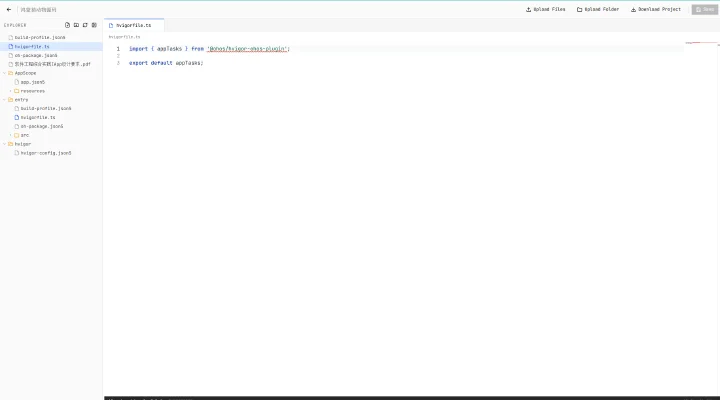This screenshot has width=720, height=400.
Task: Expand the src folder
Action: coord(11,135)
